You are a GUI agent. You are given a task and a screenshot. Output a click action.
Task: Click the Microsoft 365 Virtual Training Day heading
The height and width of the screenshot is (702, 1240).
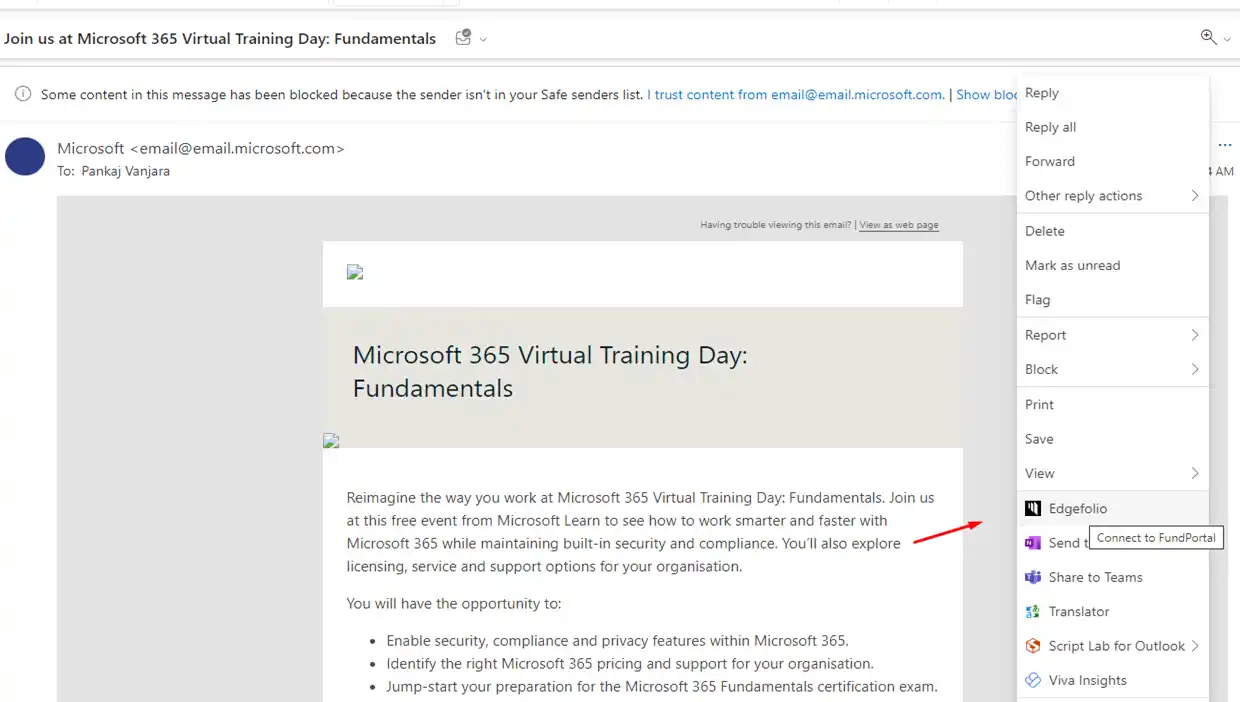tap(550, 371)
